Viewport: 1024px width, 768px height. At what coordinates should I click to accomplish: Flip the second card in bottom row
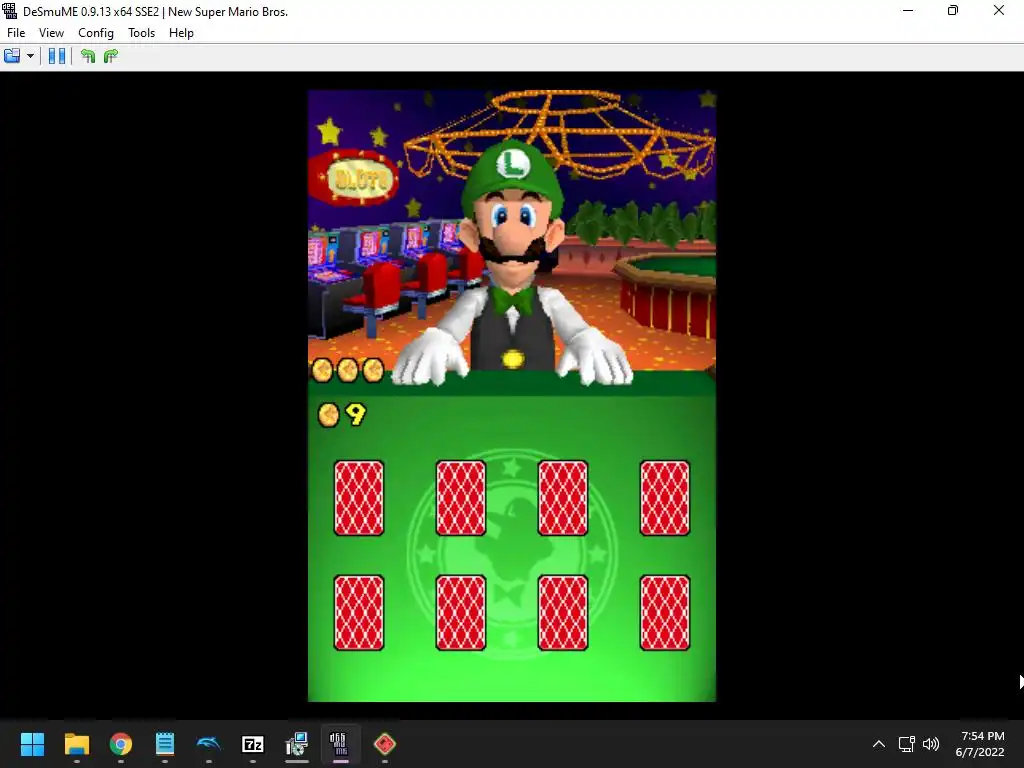click(x=460, y=613)
